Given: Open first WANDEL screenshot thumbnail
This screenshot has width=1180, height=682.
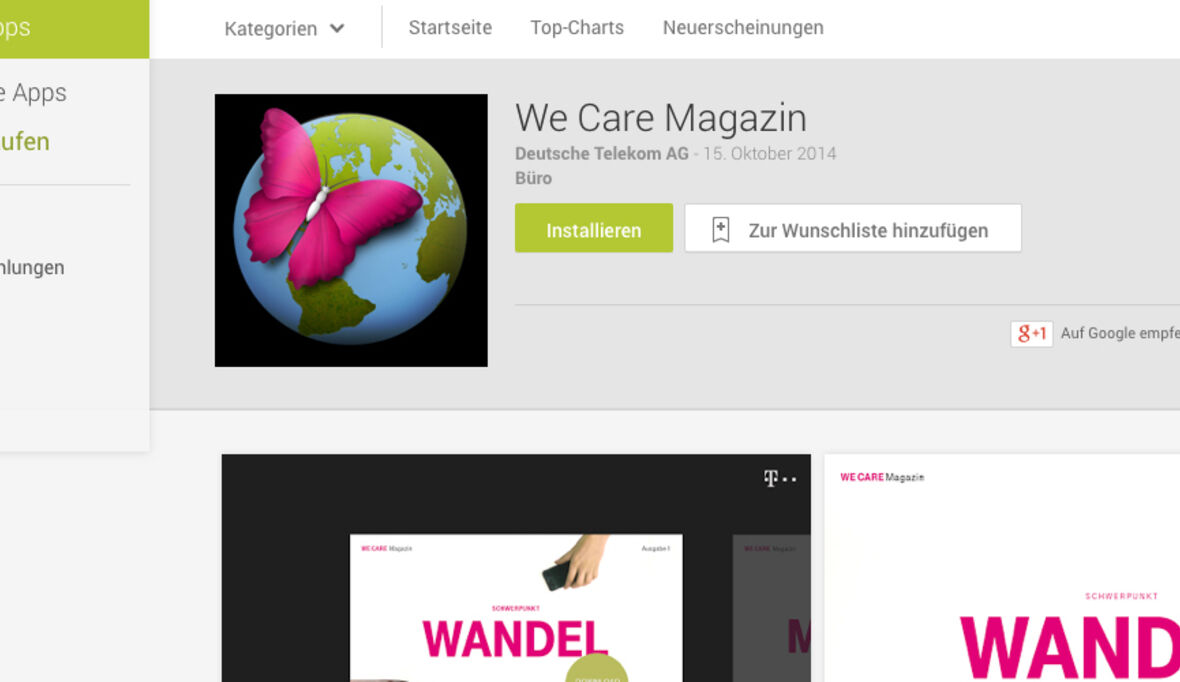Looking at the screenshot, I should coord(516,568).
